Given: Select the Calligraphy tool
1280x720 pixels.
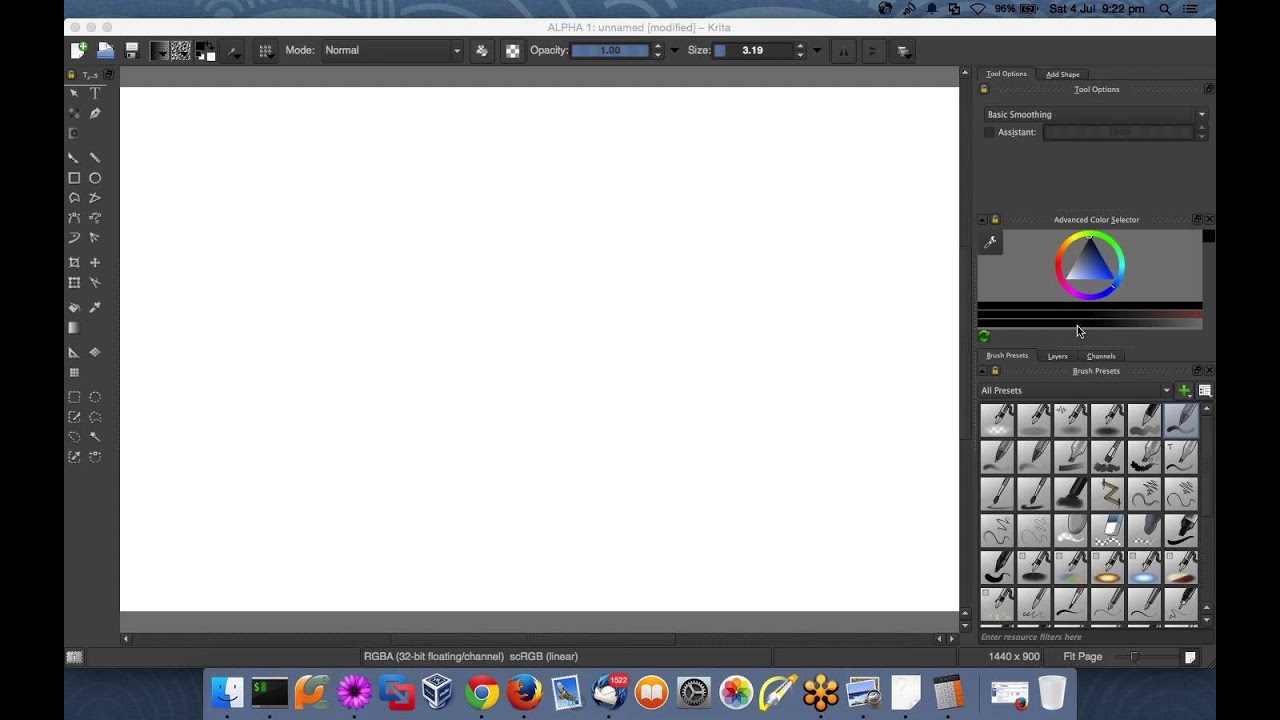Looking at the screenshot, I should (95, 114).
